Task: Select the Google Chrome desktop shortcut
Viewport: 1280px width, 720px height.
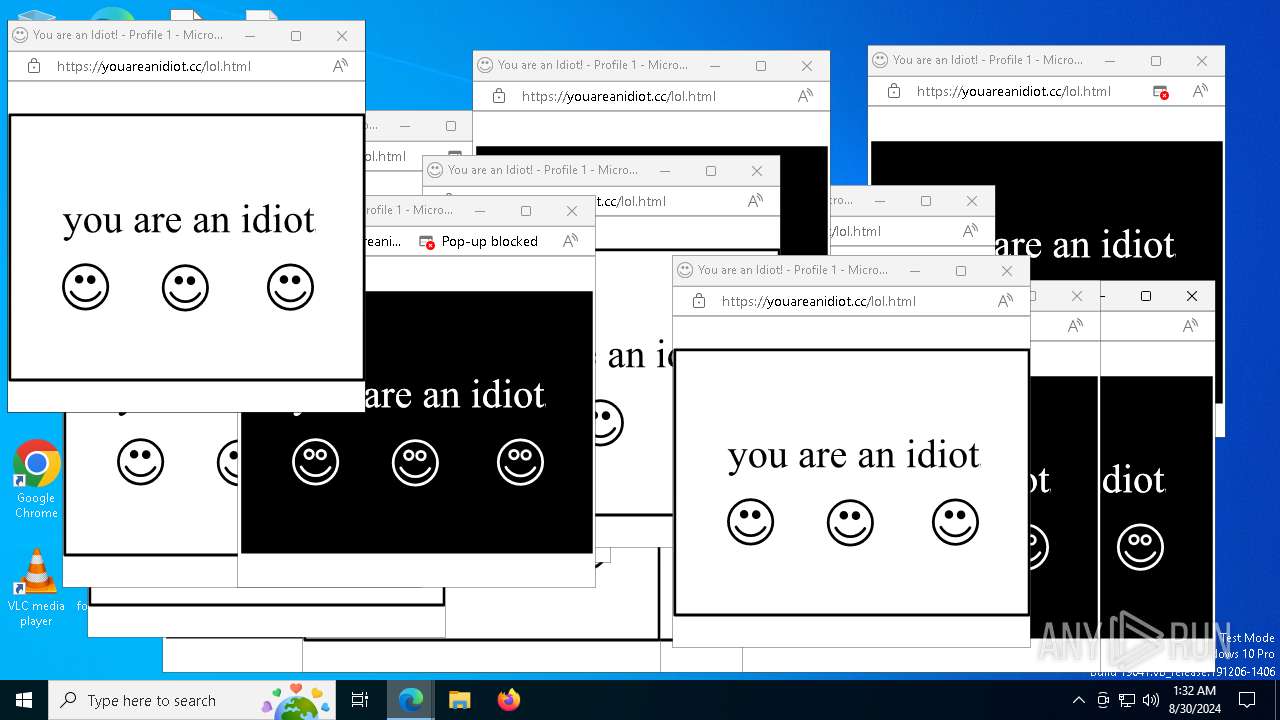Action: 36,480
